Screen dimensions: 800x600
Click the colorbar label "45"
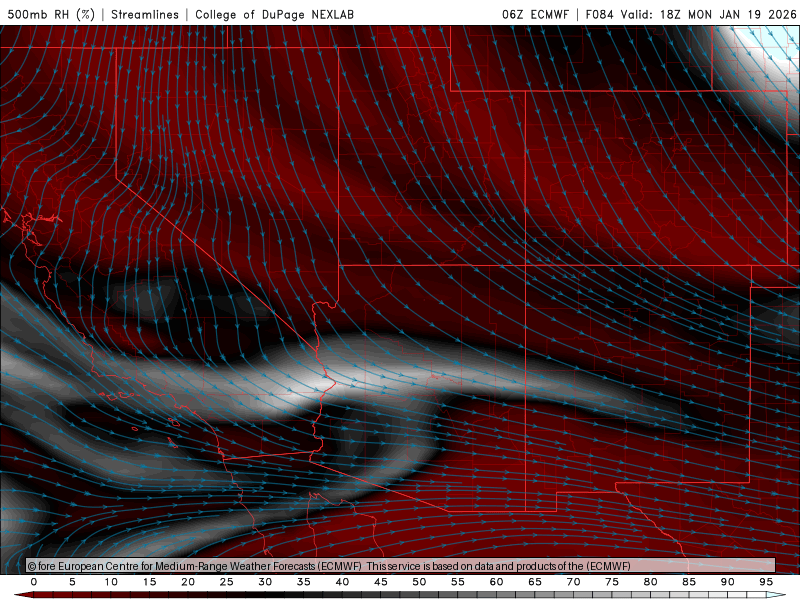[381, 582]
